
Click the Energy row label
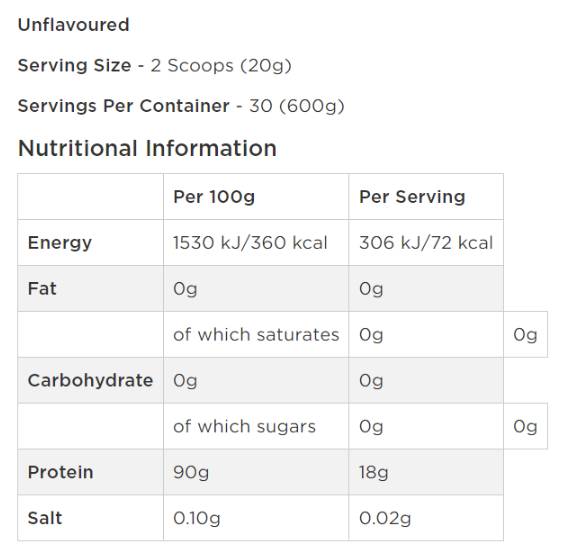tap(60, 243)
